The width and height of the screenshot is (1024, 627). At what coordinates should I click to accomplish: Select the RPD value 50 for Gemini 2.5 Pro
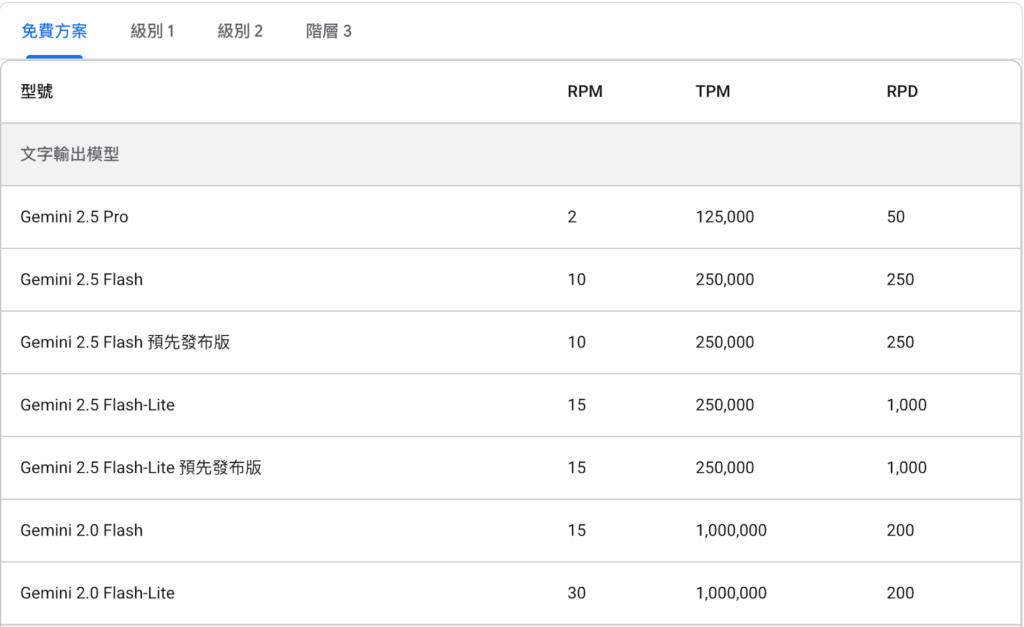pyautogui.click(x=895, y=217)
